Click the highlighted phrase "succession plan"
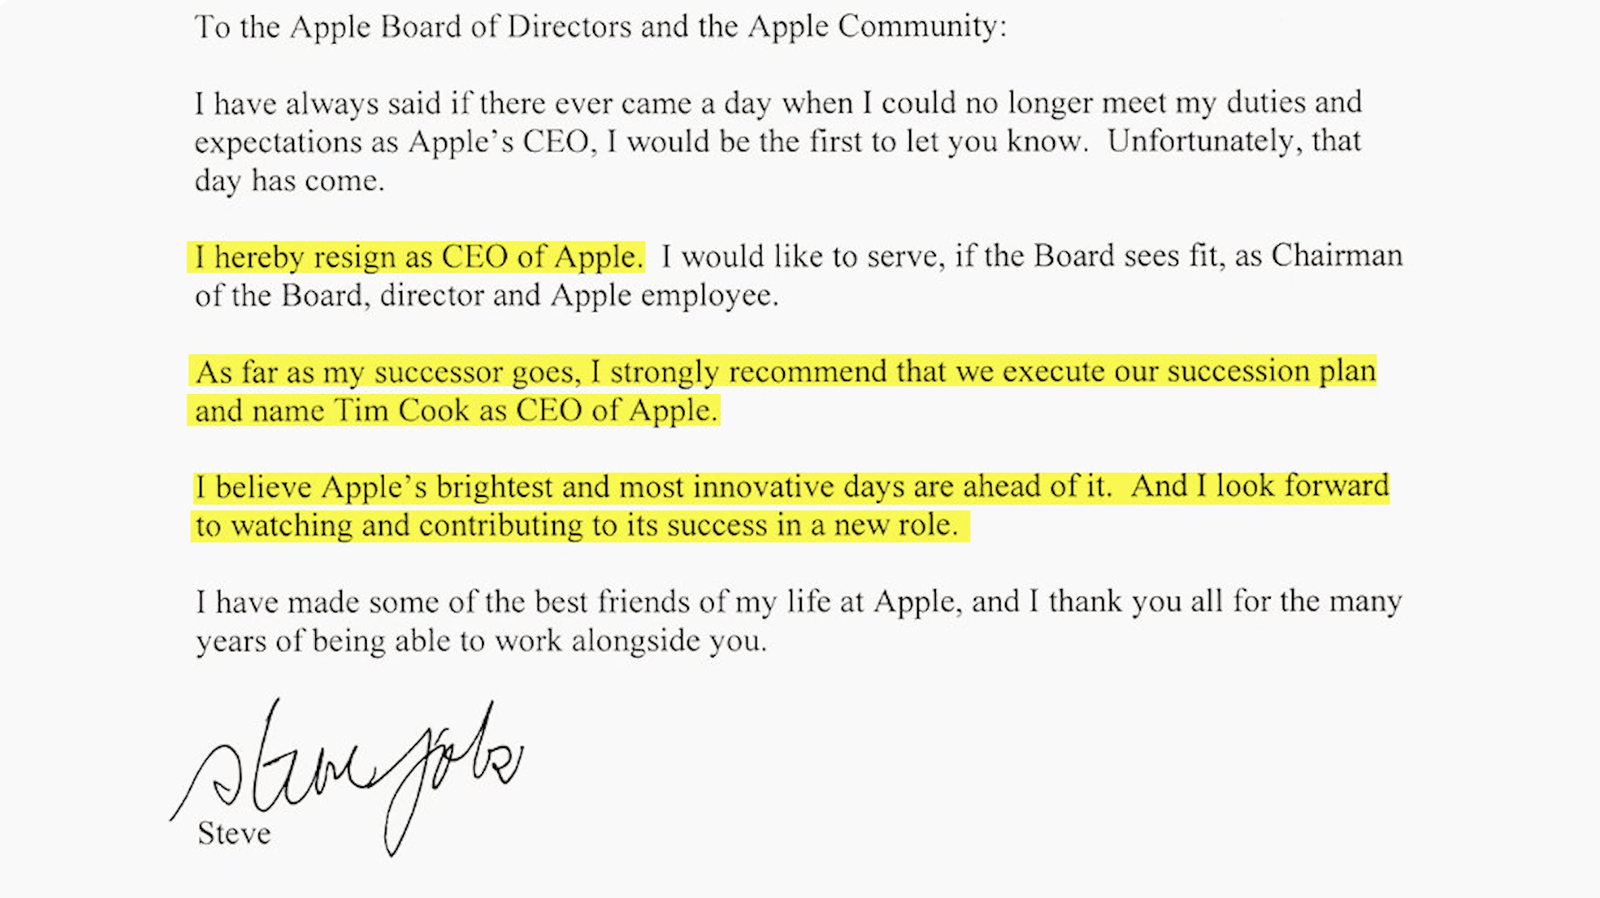Image resolution: width=1600 pixels, height=898 pixels. [x=1271, y=371]
